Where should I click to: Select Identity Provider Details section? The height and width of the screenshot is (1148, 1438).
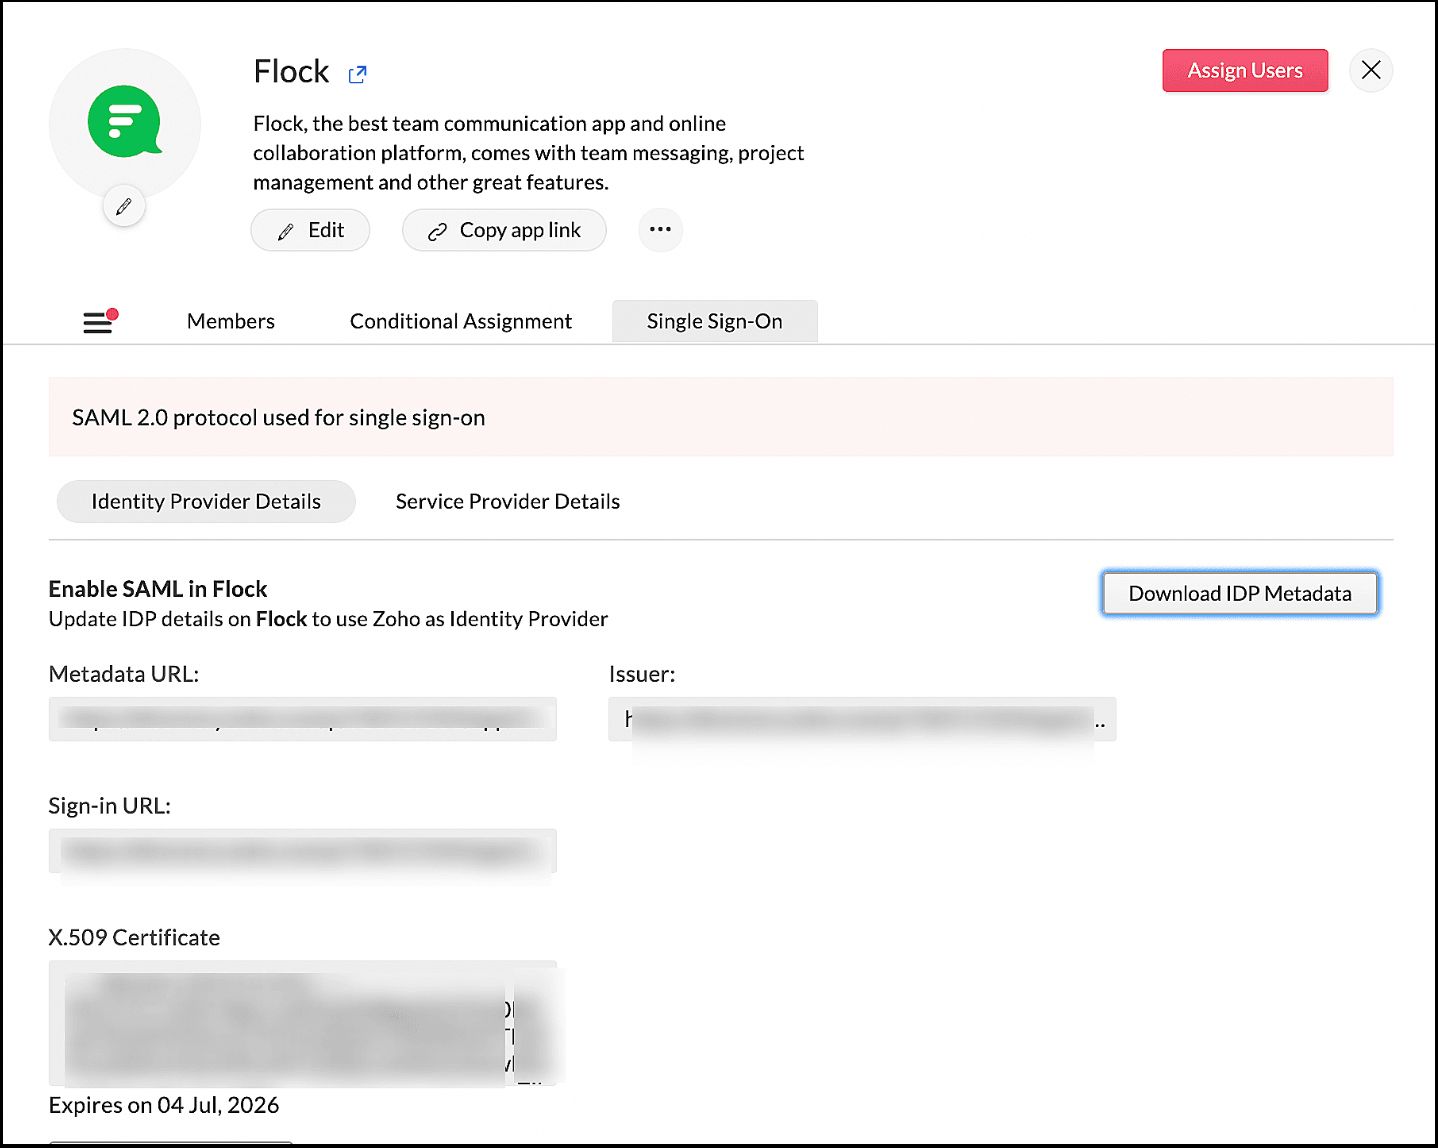(x=206, y=501)
